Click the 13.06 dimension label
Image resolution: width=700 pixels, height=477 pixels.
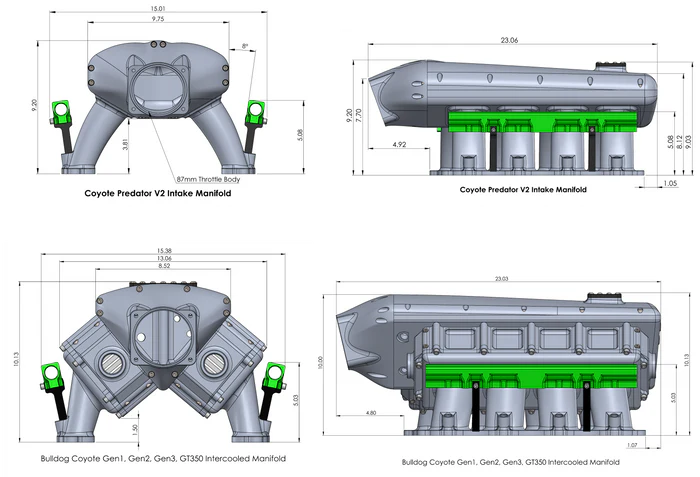pos(164,258)
